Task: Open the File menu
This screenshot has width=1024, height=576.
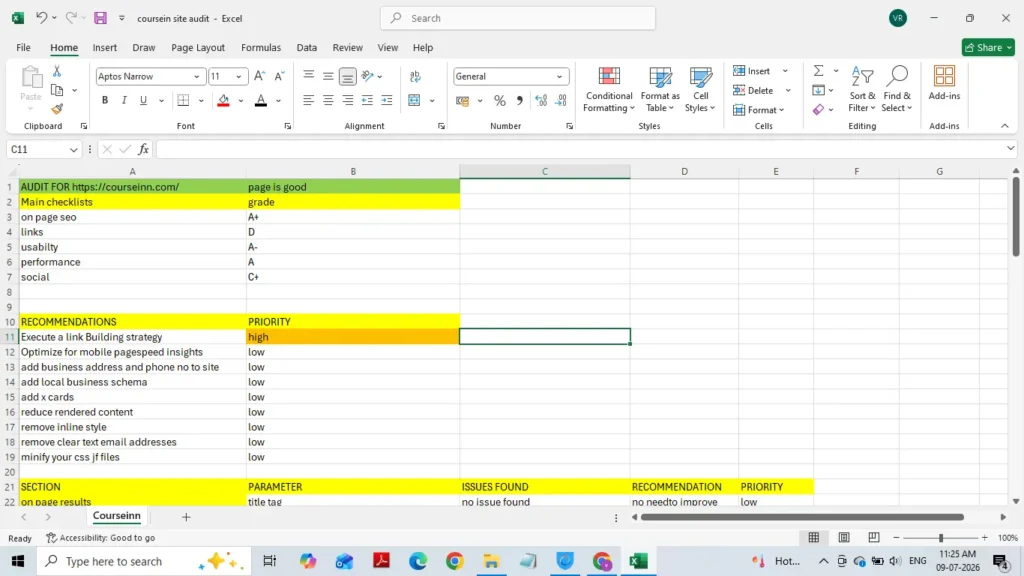Action: [x=24, y=48]
